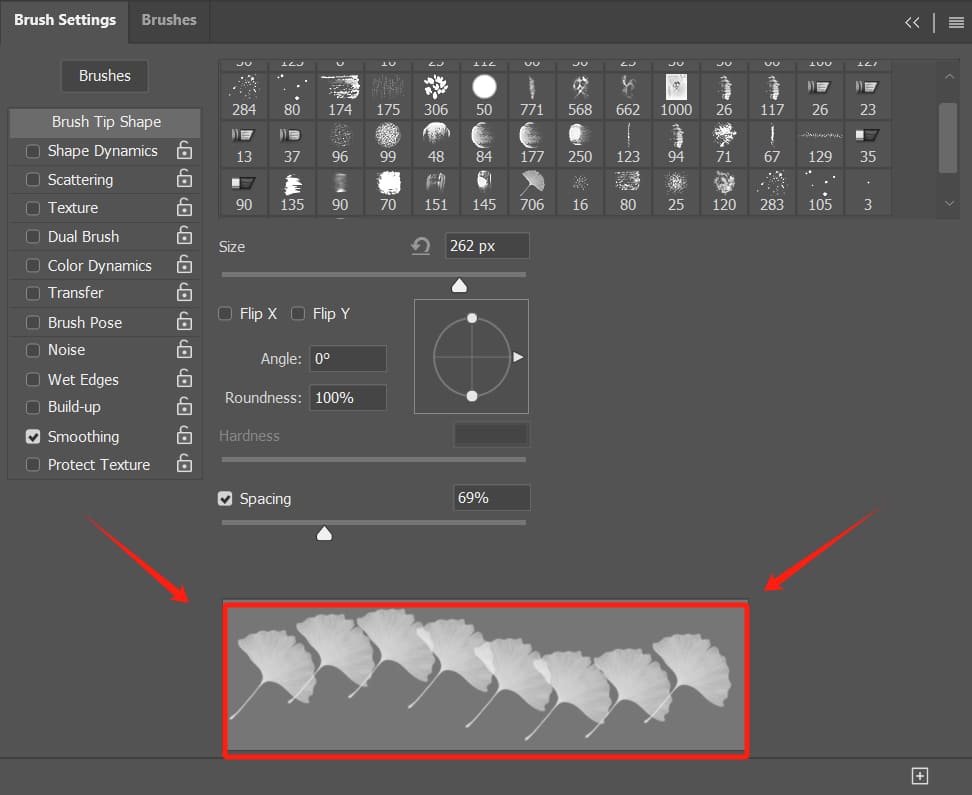Open the Dual Brush settings

[x=83, y=237]
